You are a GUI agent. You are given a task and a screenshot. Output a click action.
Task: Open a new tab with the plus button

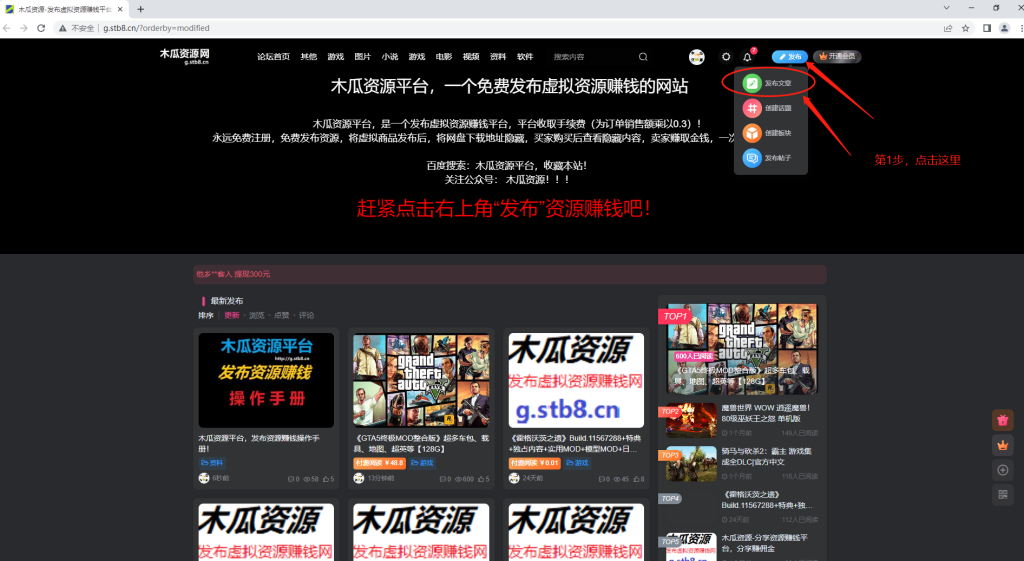click(x=140, y=9)
